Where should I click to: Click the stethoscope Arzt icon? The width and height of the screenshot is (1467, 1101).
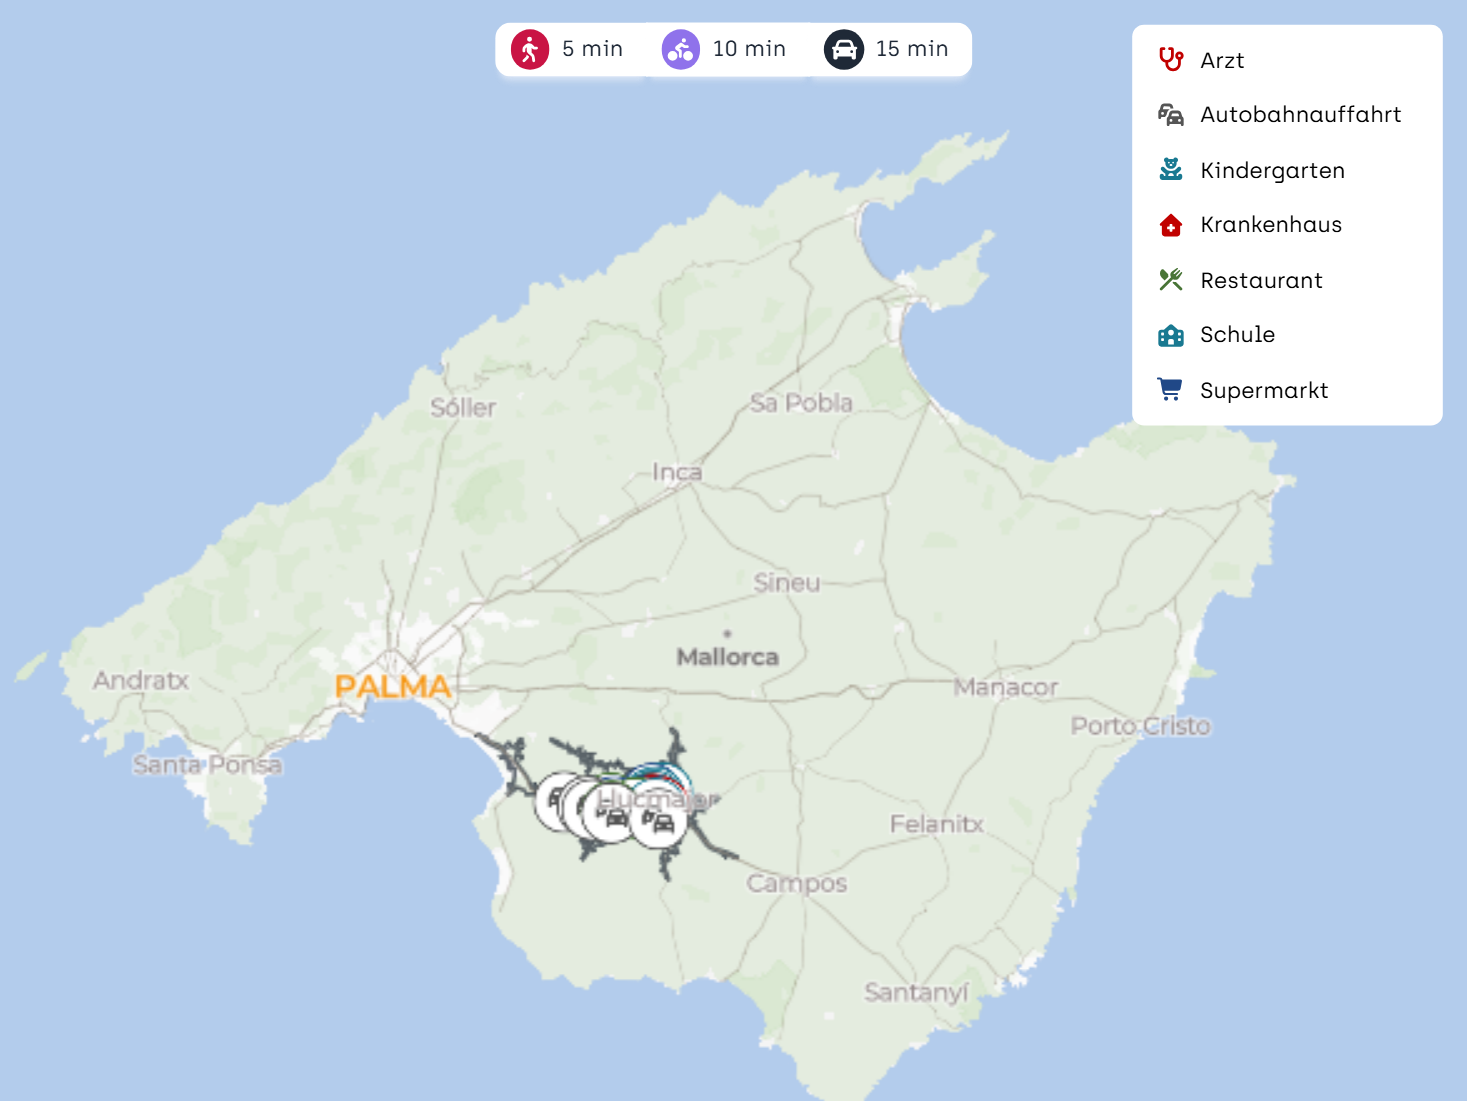pyautogui.click(x=1170, y=60)
